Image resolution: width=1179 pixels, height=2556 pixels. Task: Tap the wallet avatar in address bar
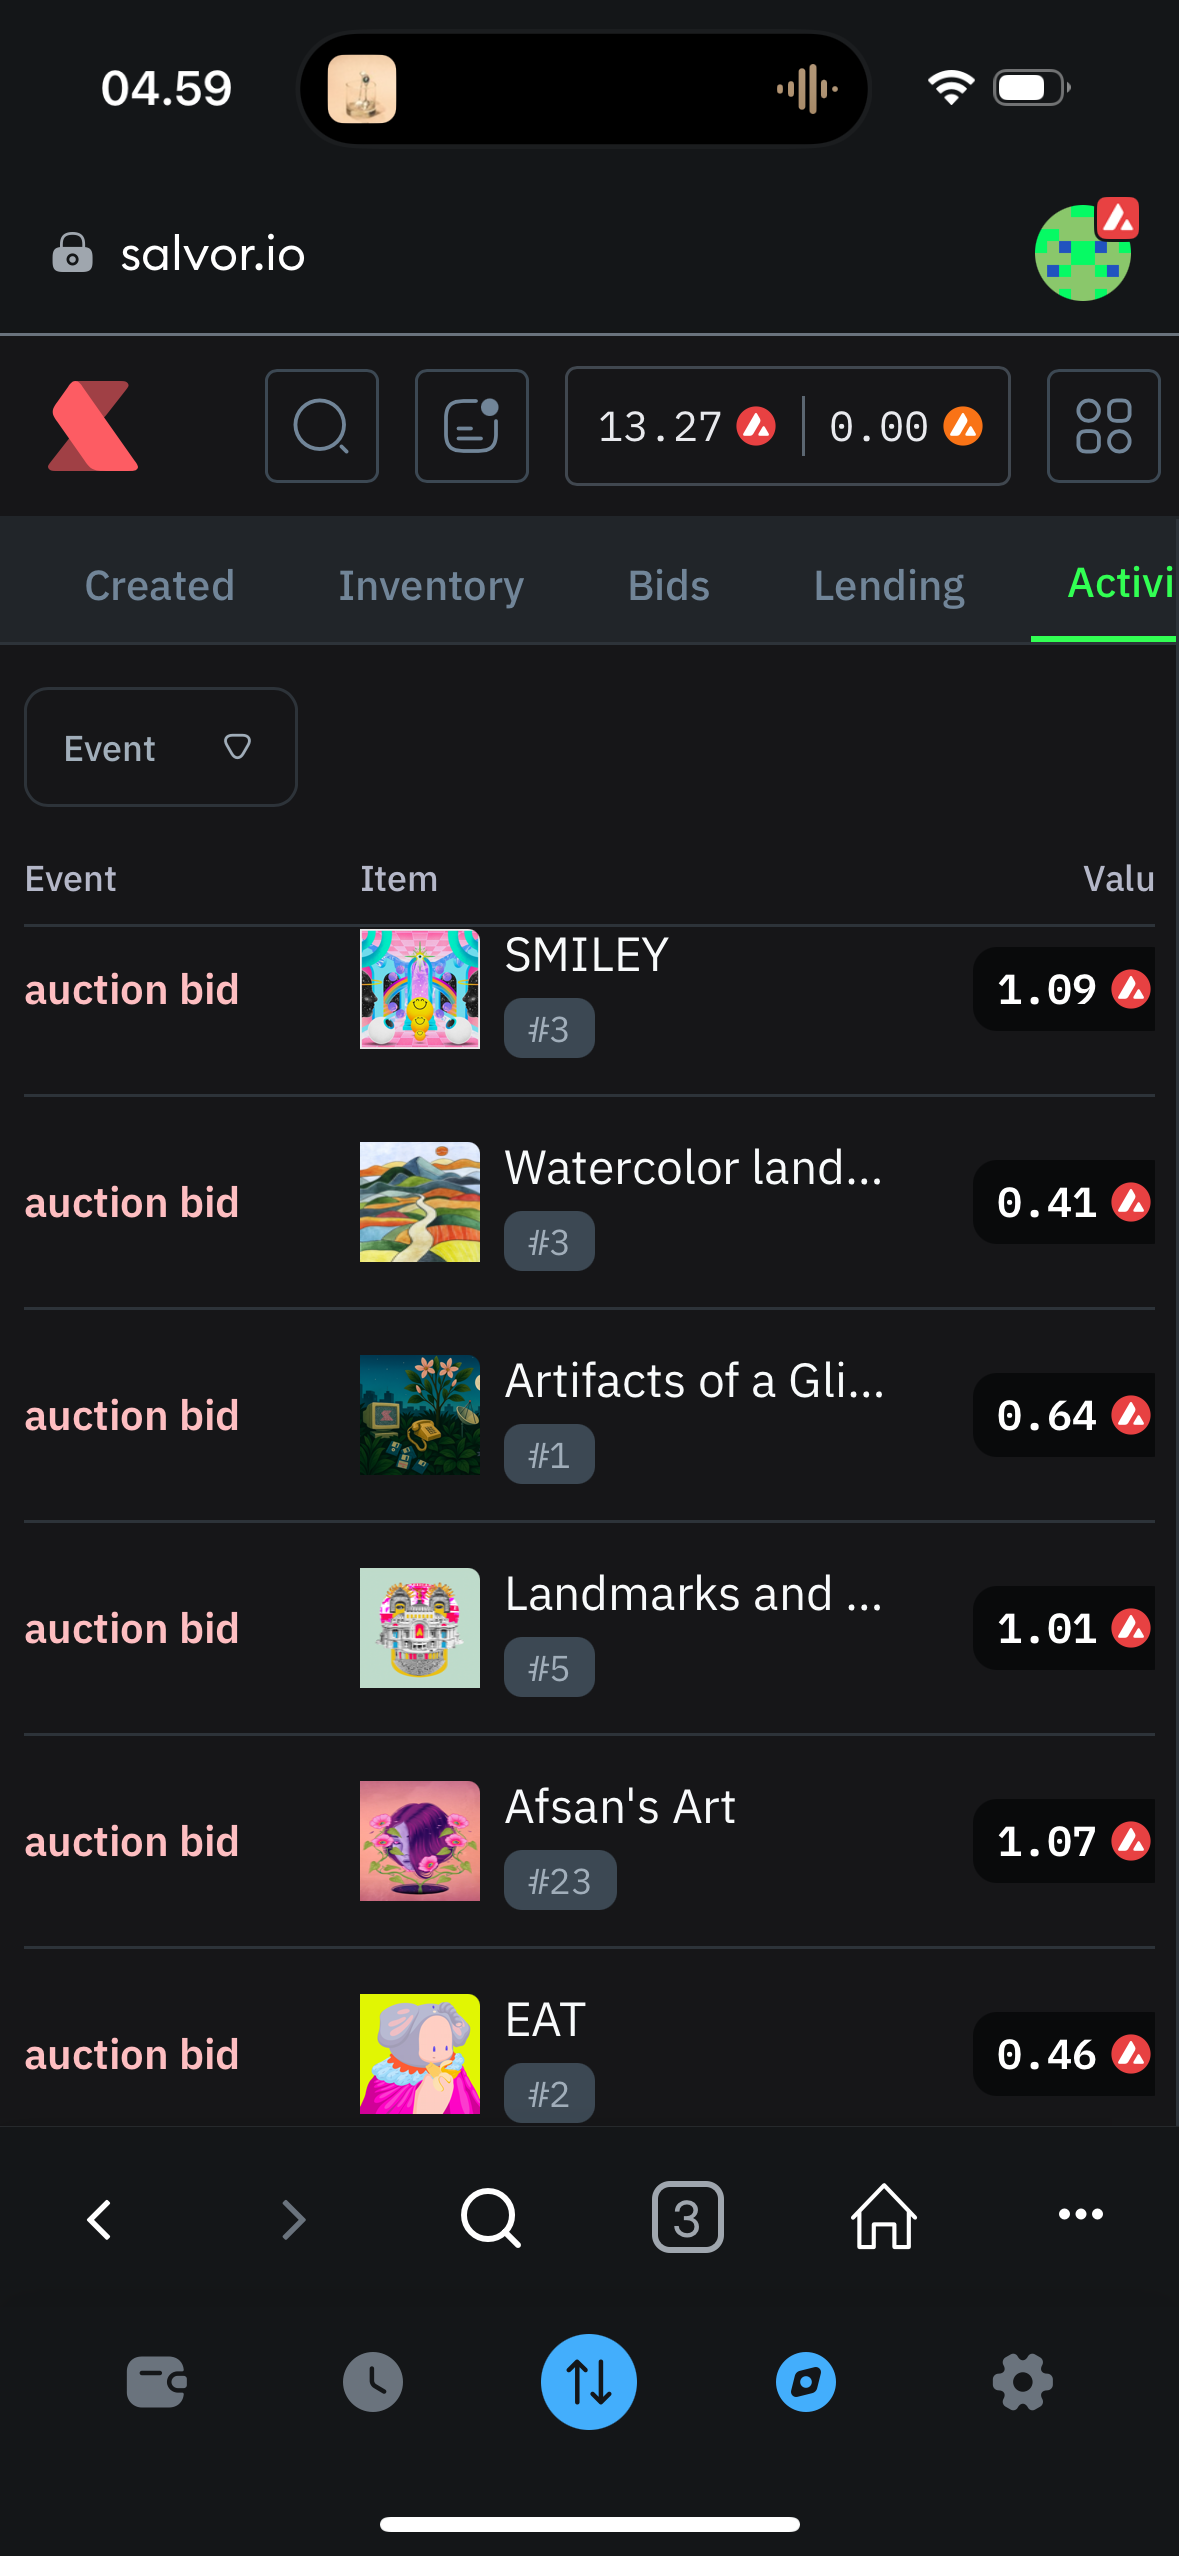coord(1084,252)
